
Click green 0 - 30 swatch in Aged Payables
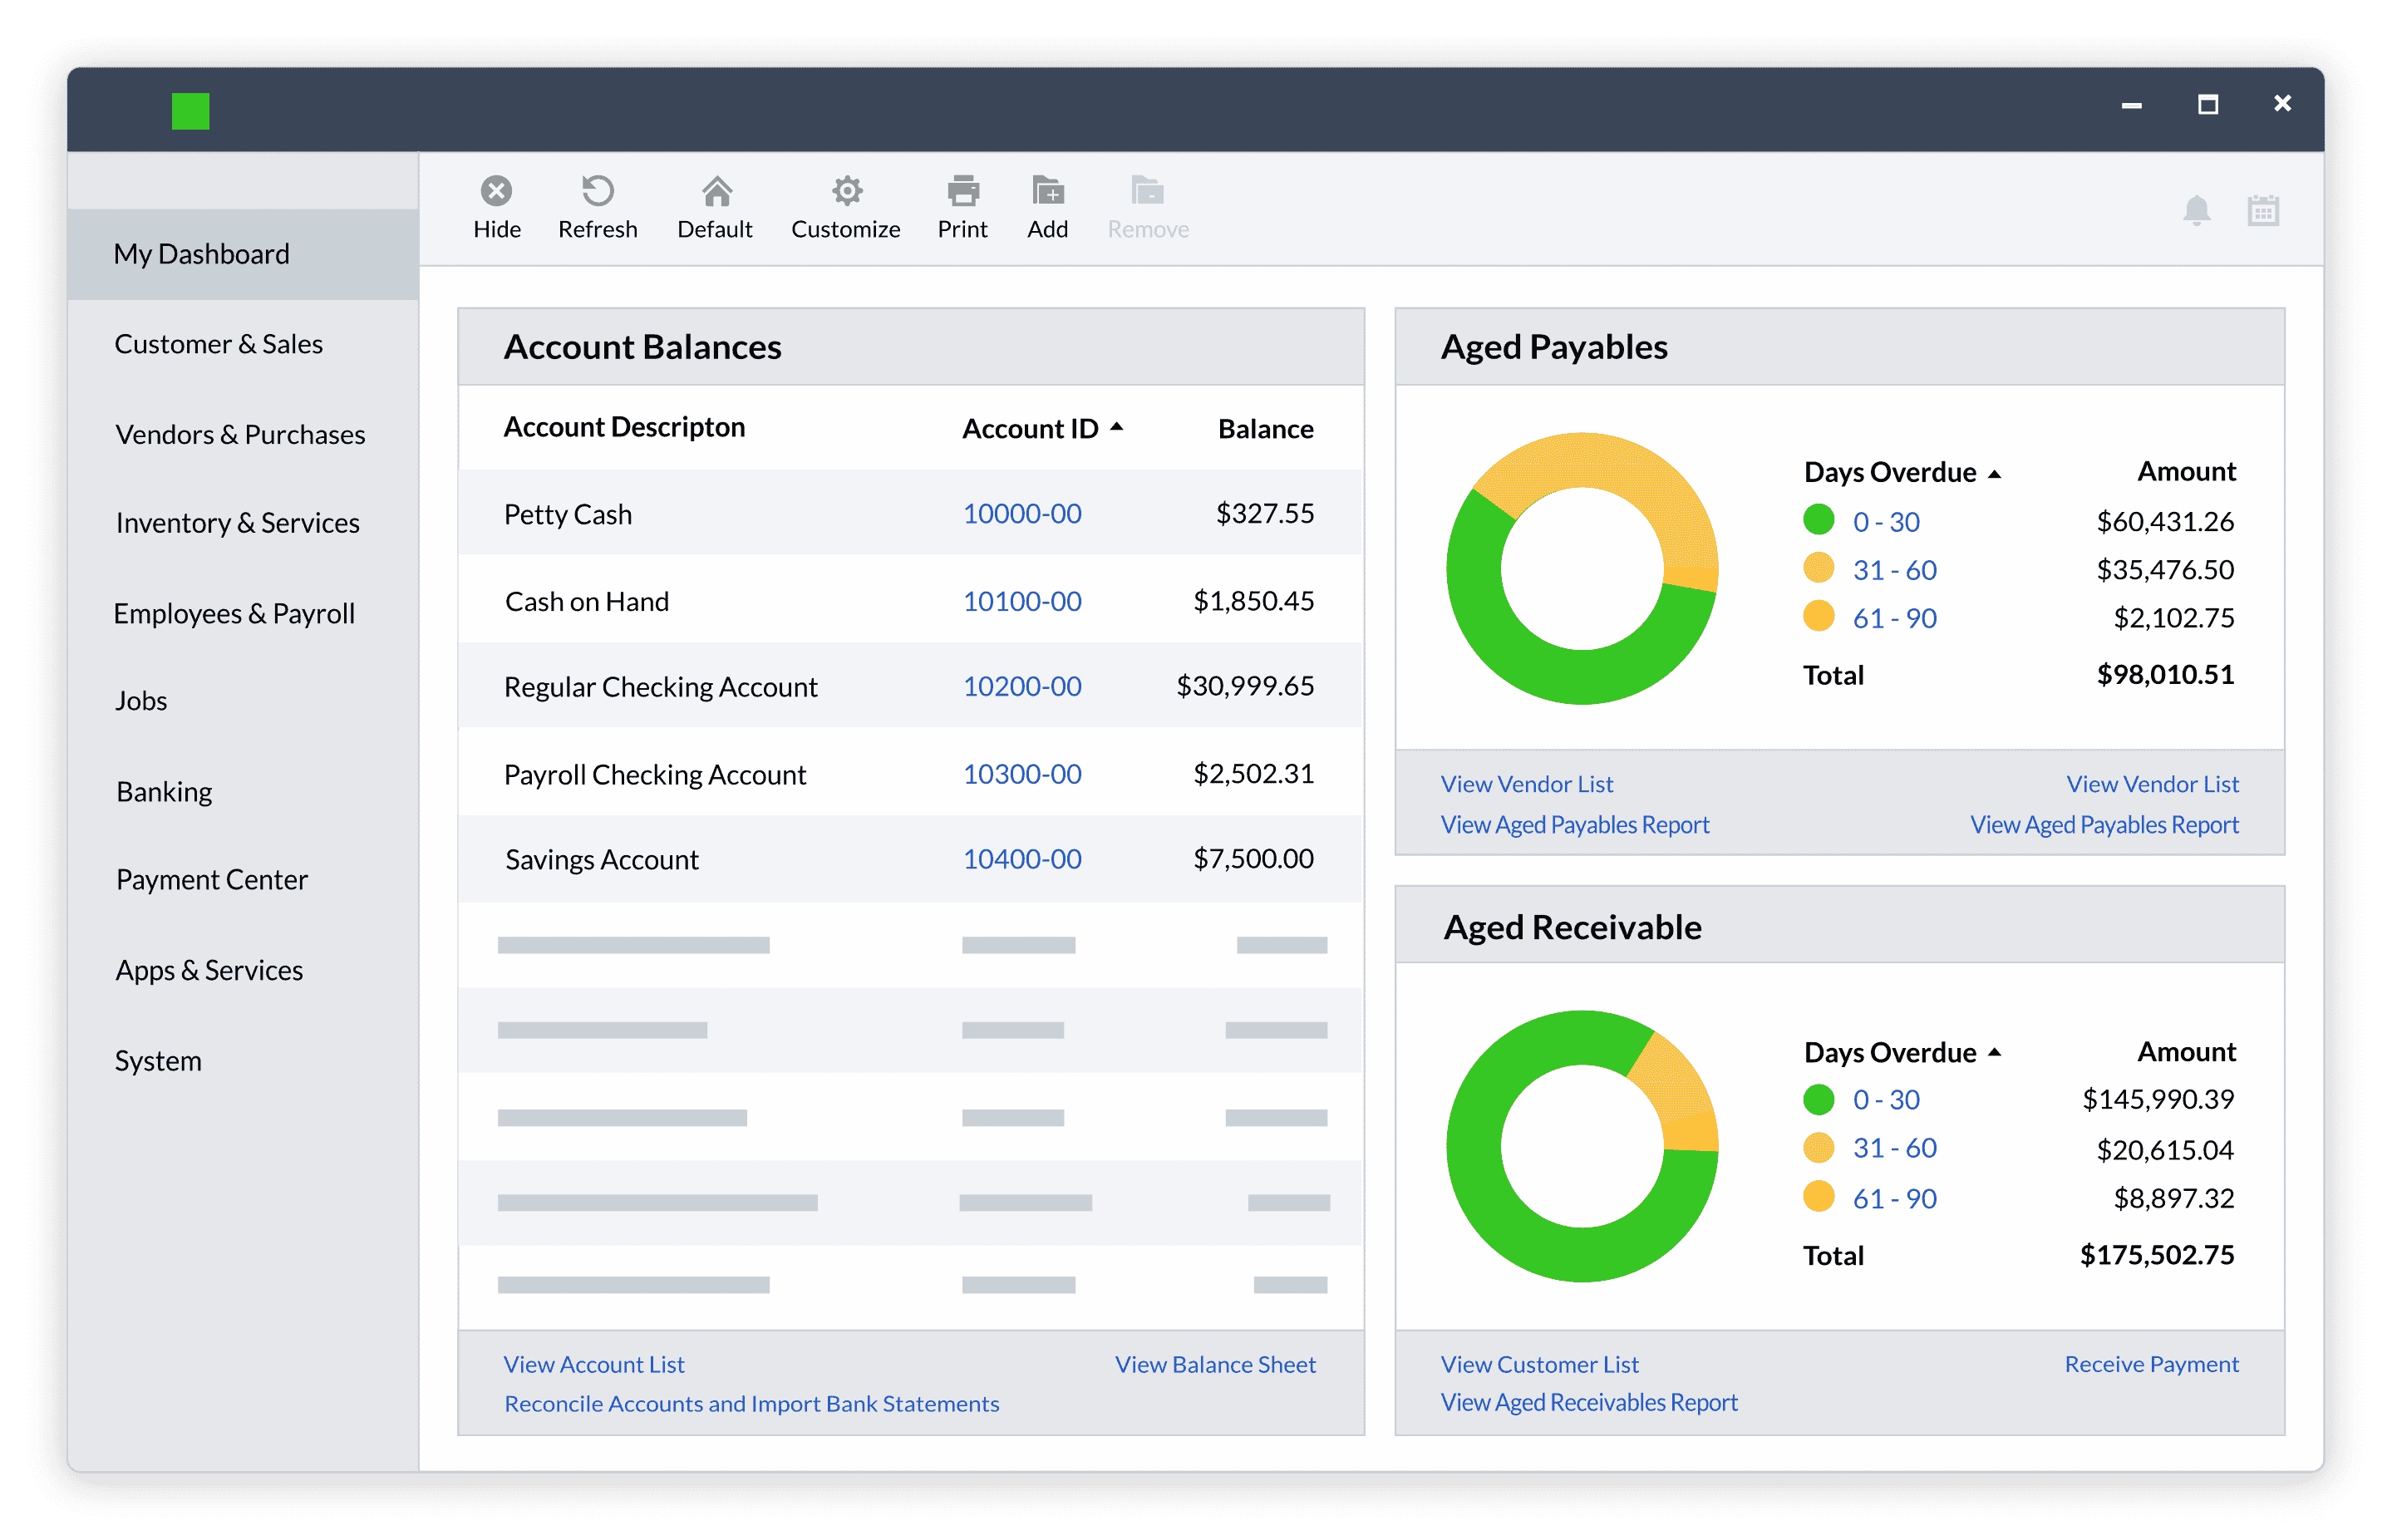point(1818,520)
